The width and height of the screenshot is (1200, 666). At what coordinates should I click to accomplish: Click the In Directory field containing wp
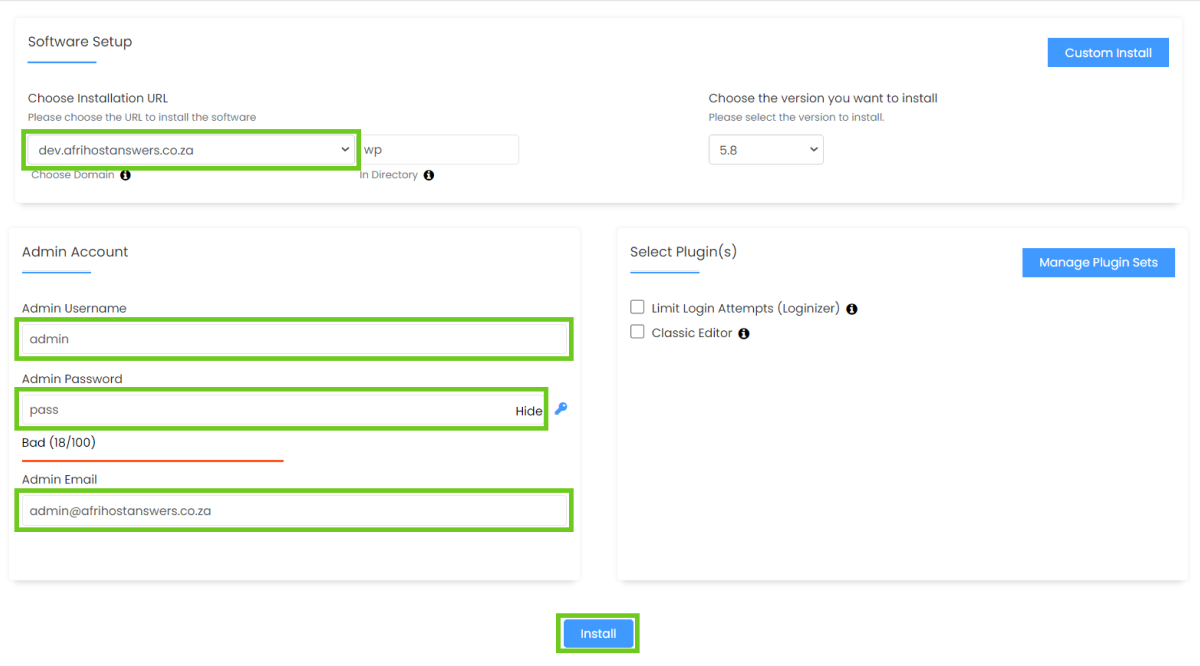point(440,150)
